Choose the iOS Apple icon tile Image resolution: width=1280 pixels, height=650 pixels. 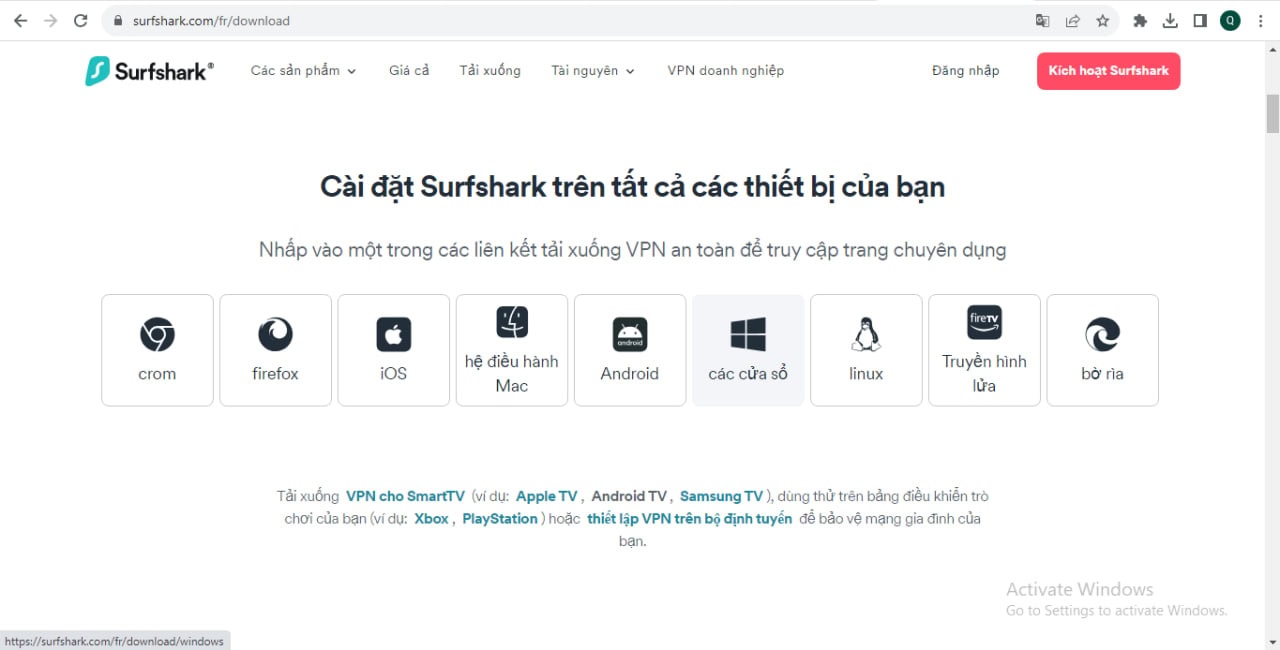tap(393, 350)
